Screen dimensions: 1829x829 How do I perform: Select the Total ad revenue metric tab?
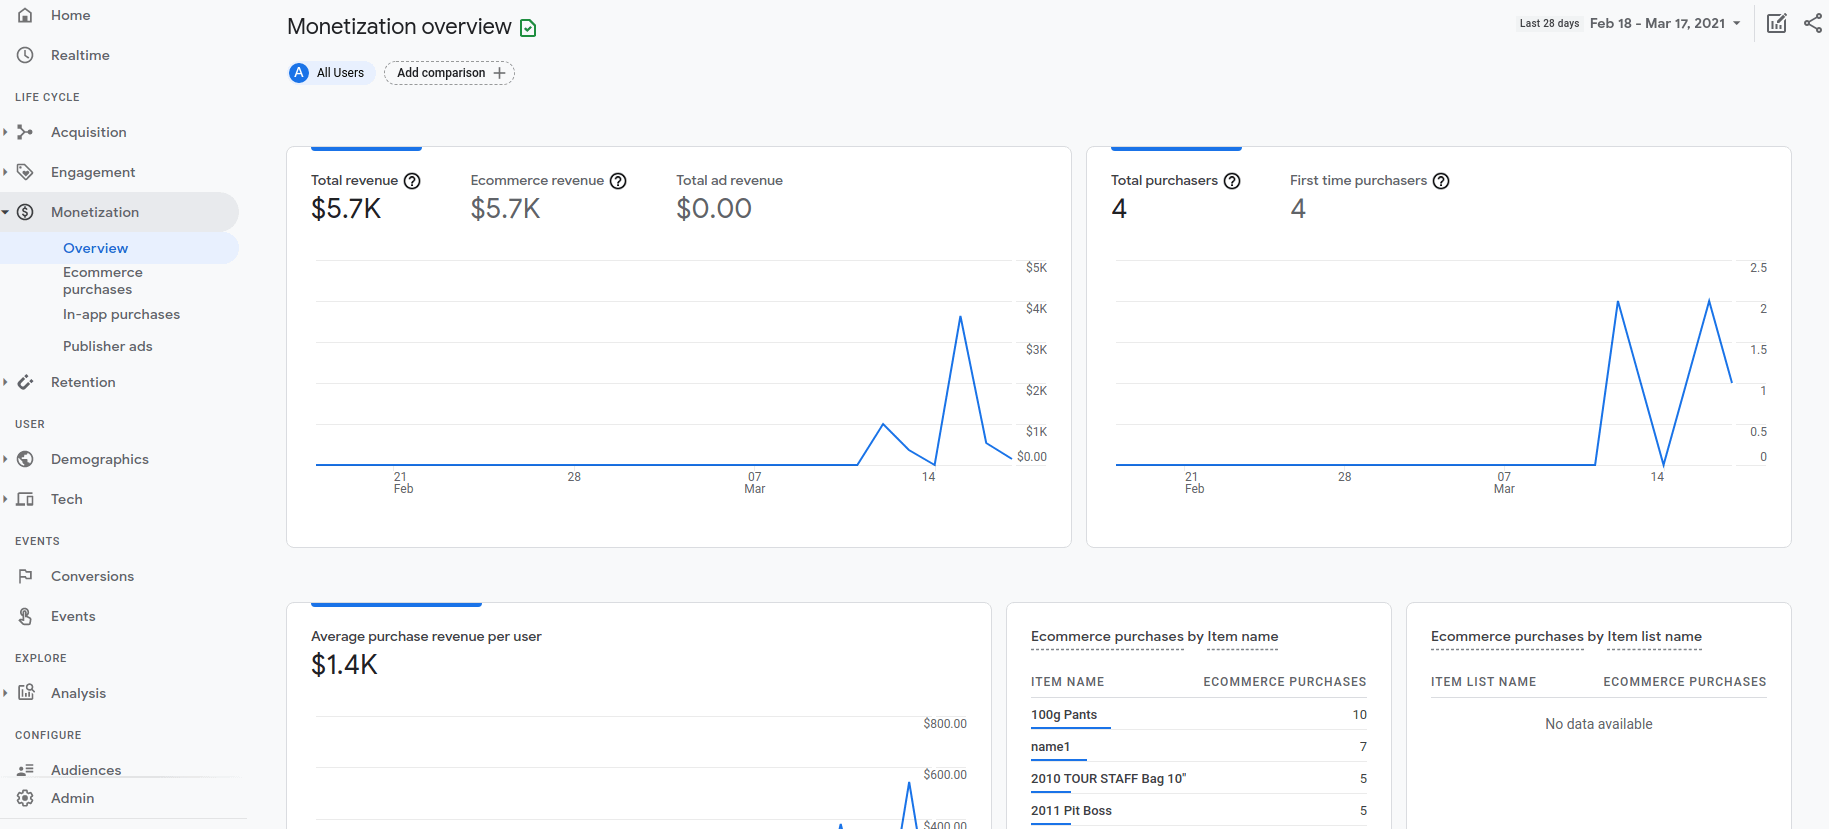tap(729, 196)
